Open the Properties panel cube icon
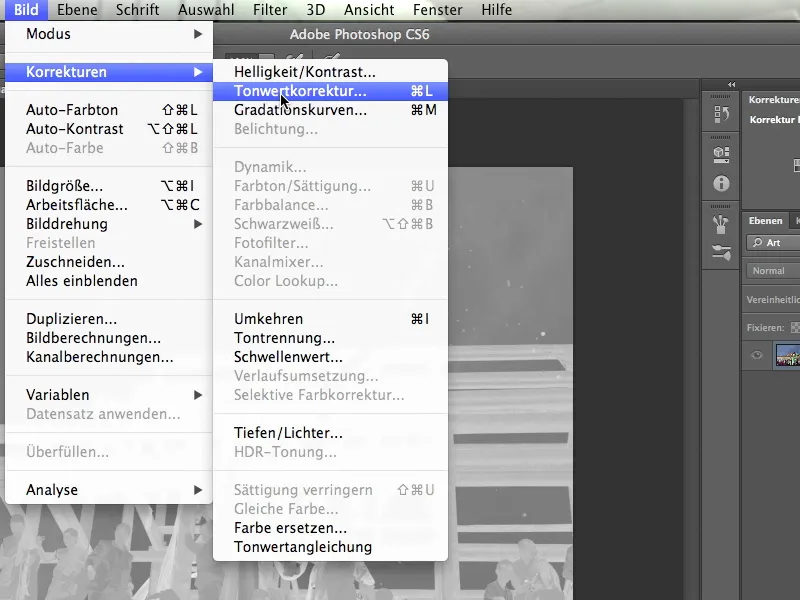This screenshot has height=600, width=800. [721, 154]
